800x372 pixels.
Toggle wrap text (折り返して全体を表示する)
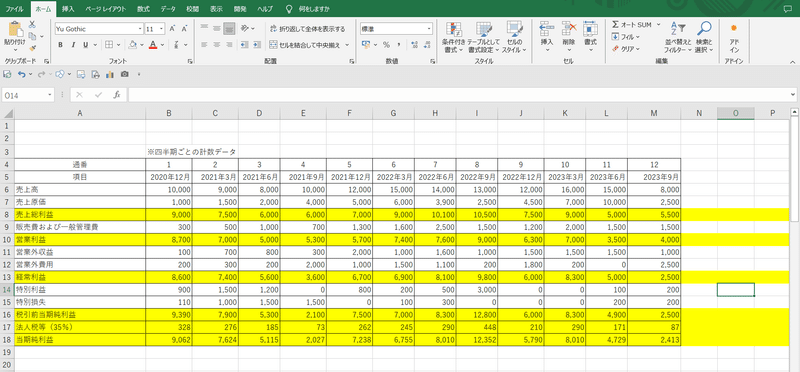coord(307,29)
